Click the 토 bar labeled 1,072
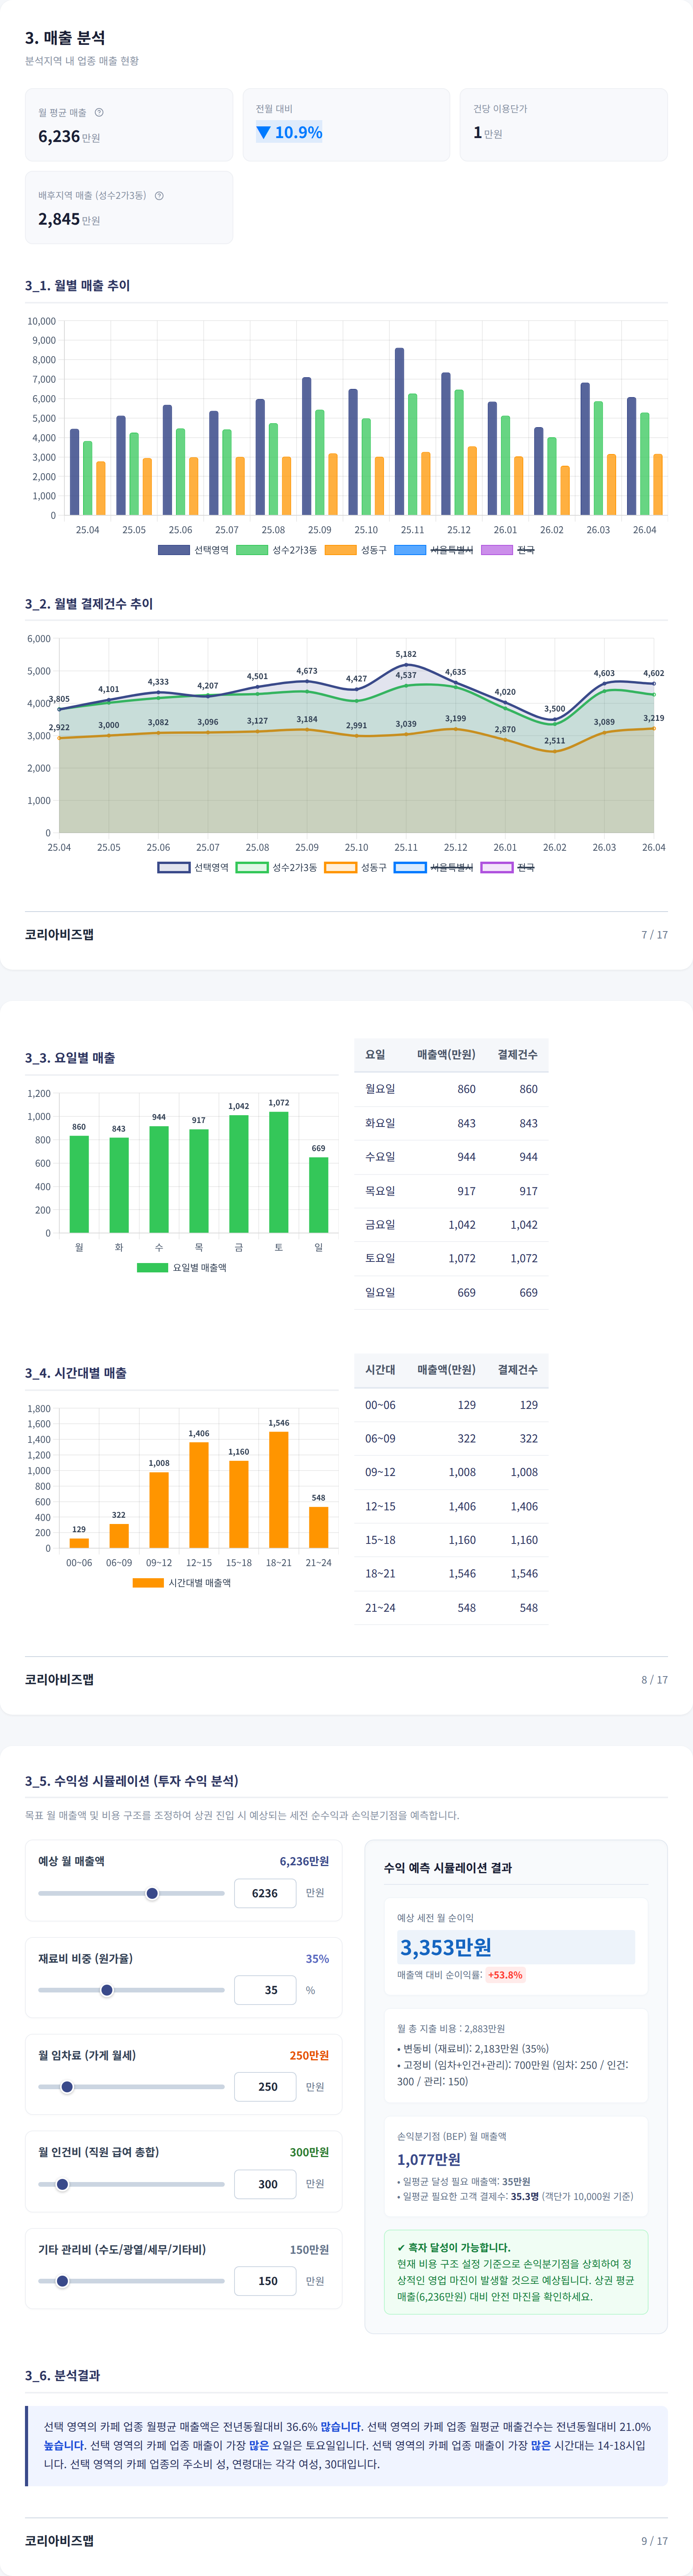The height and width of the screenshot is (2576, 693). click(x=279, y=1172)
